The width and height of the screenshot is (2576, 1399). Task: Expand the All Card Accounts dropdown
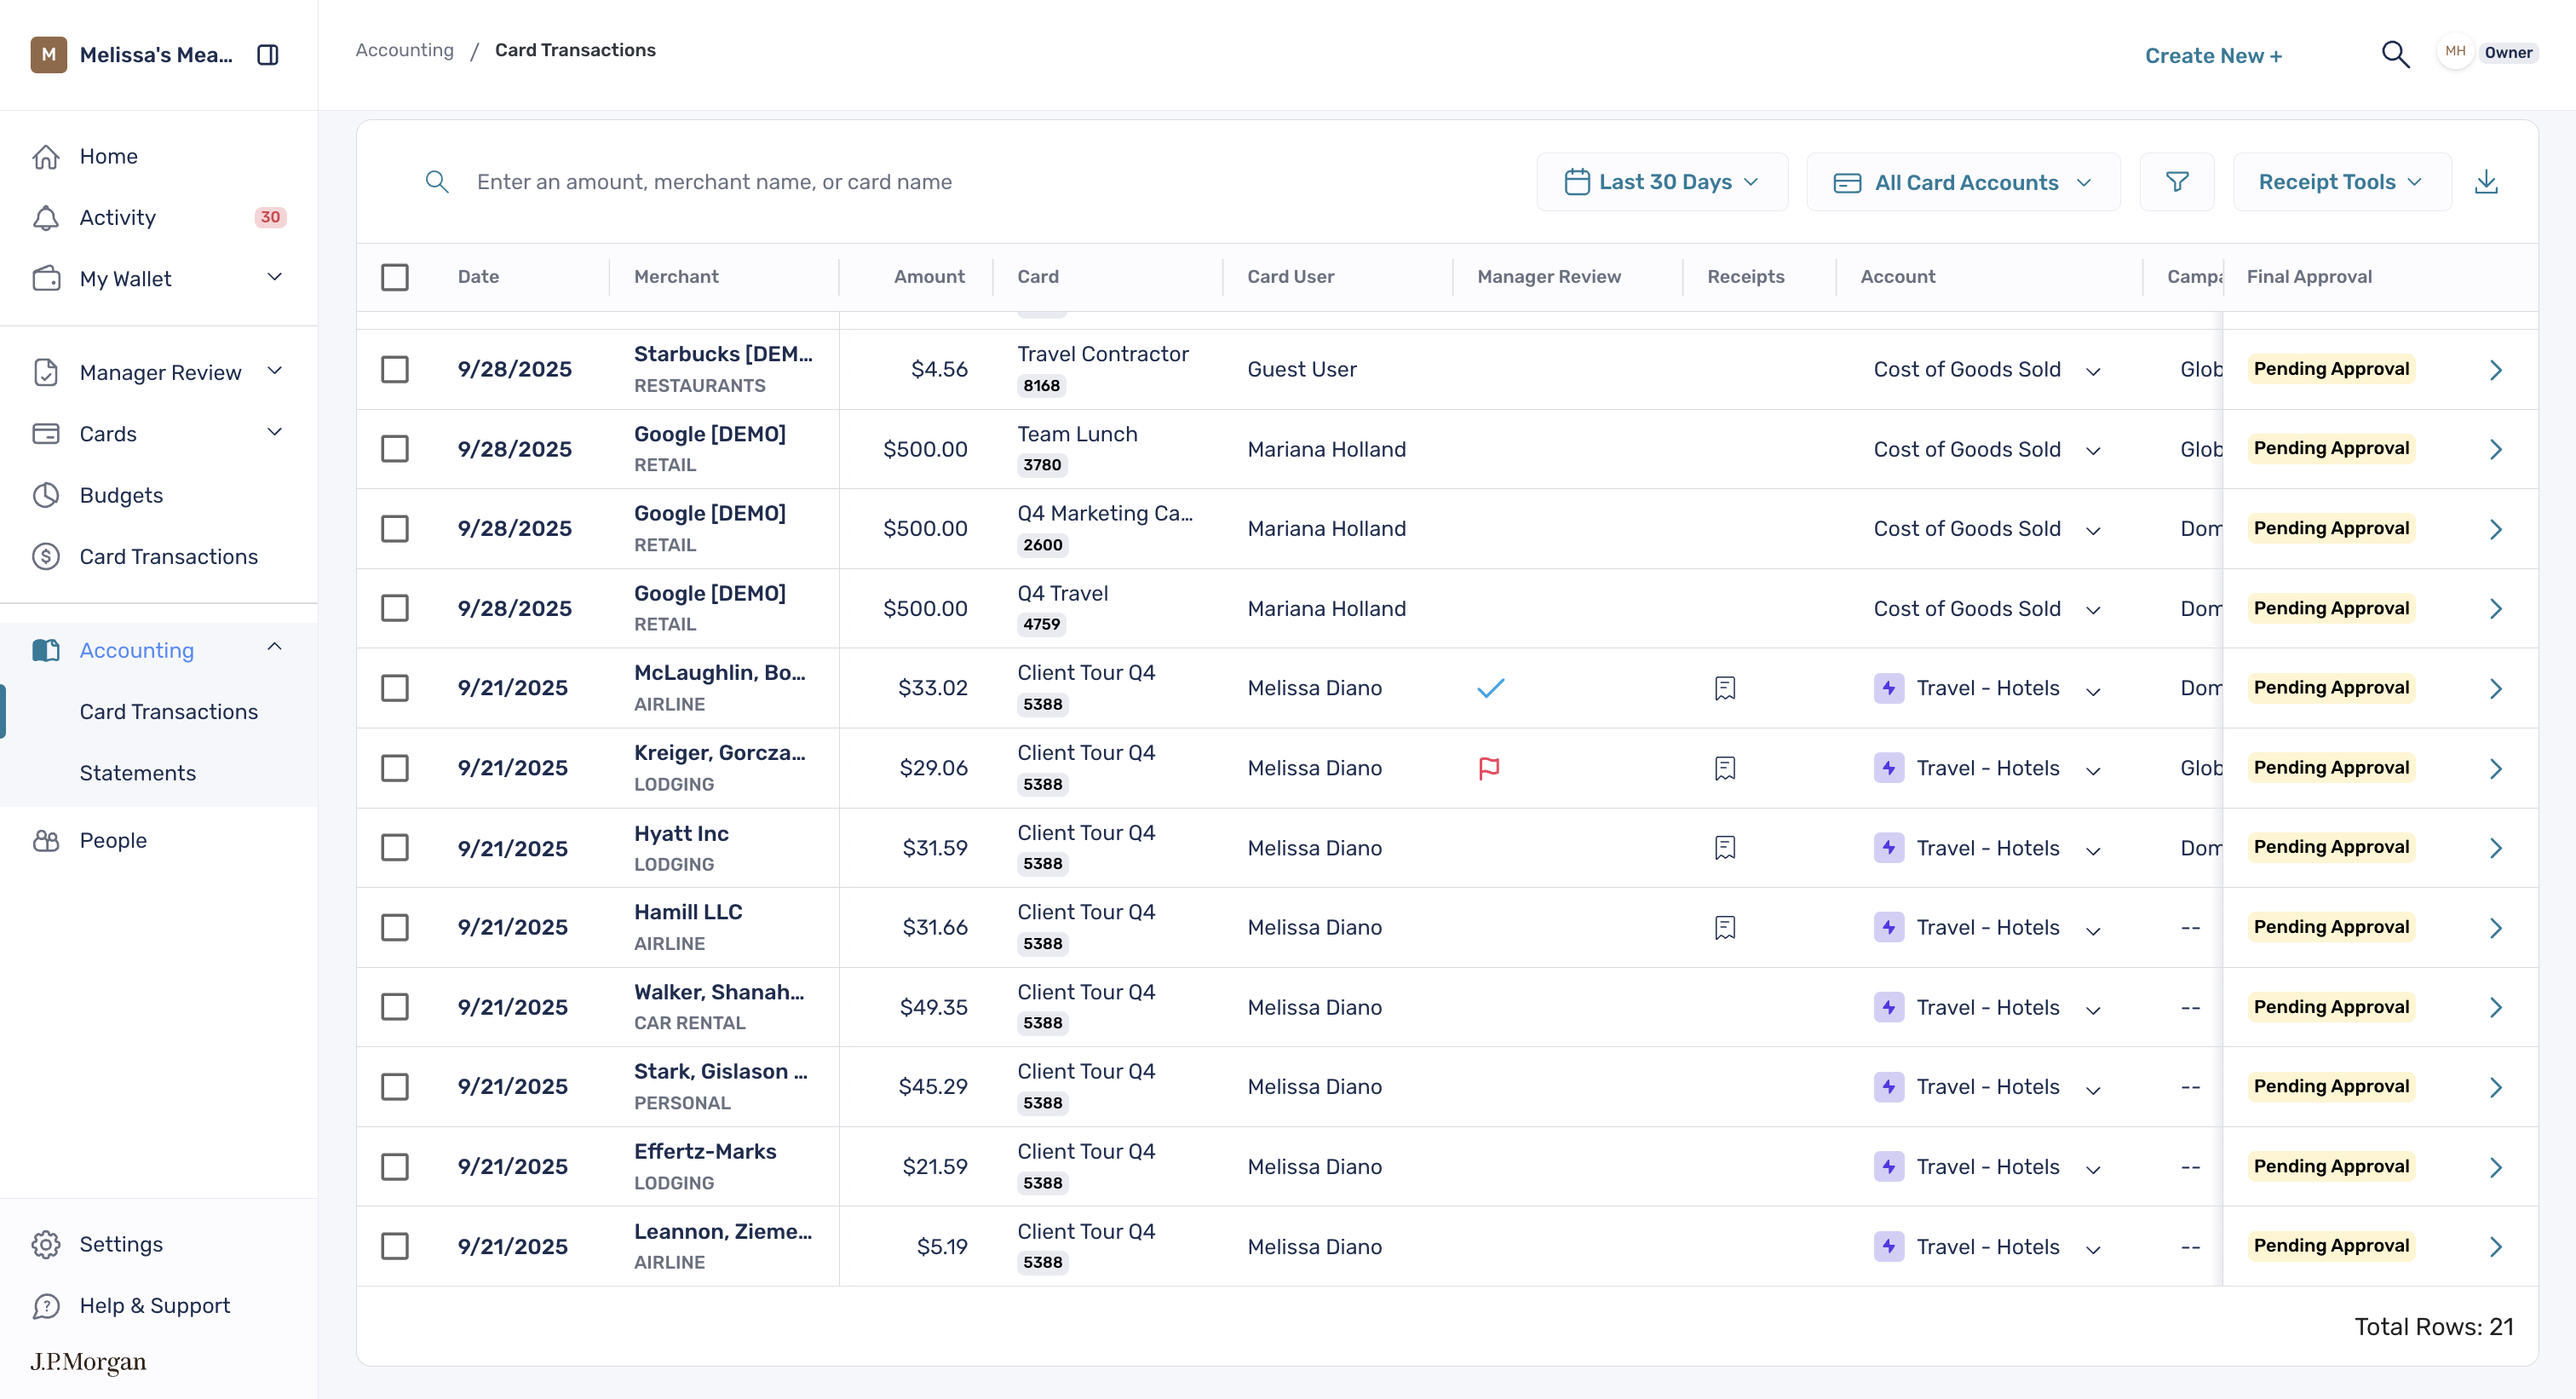click(x=1963, y=182)
